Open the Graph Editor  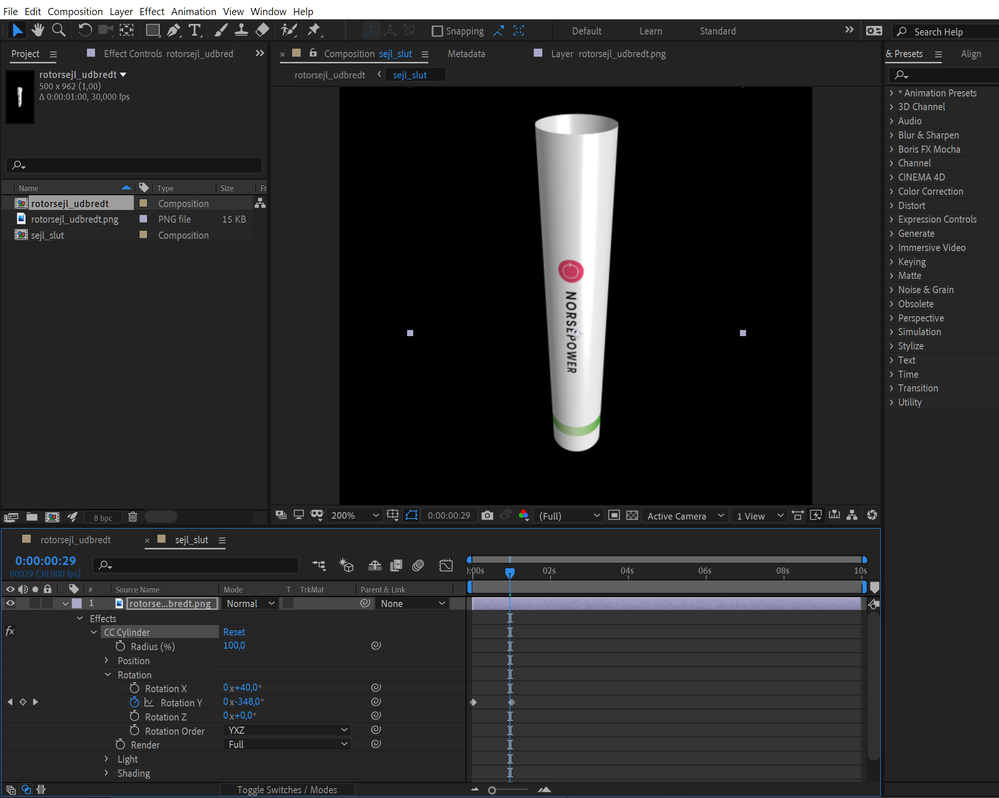pyautogui.click(x=446, y=566)
